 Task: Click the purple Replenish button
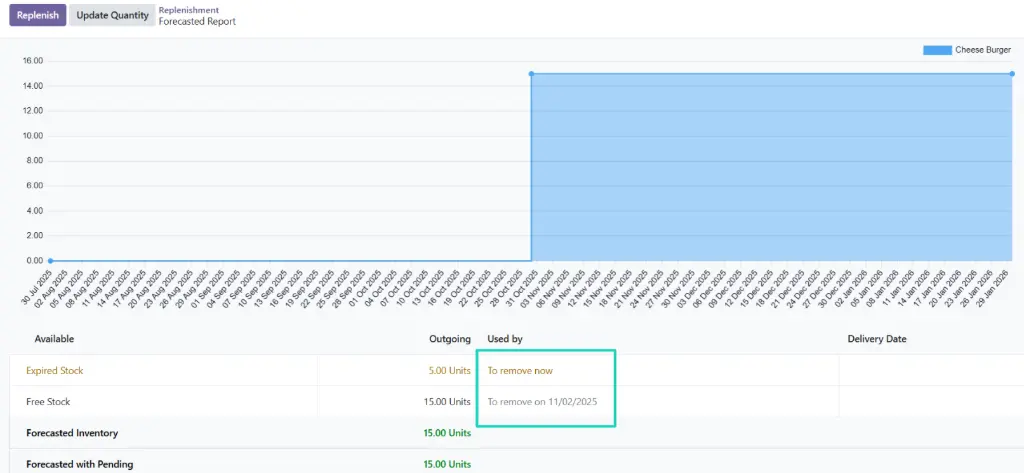(x=37, y=15)
